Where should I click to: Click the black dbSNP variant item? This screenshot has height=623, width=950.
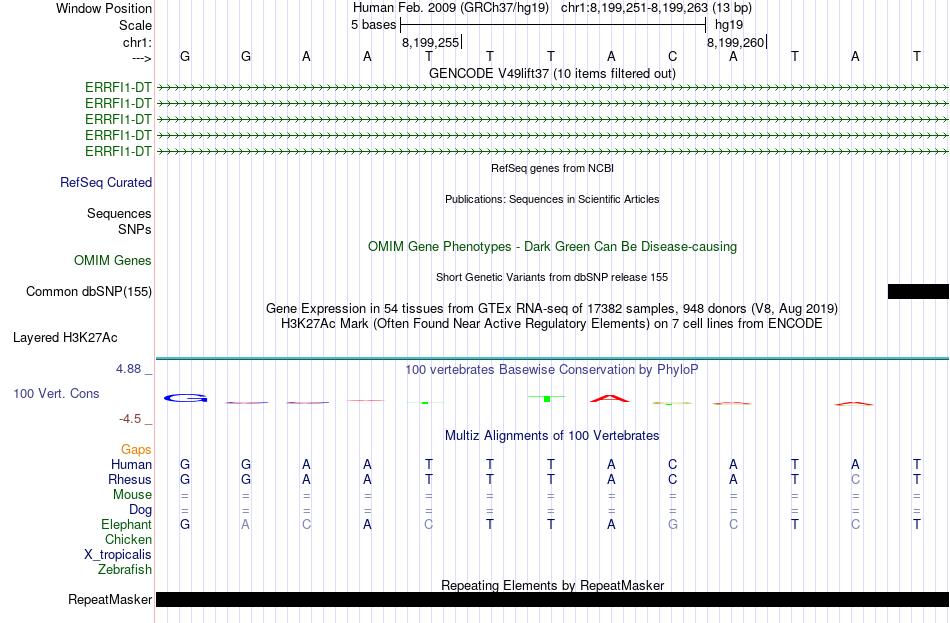click(x=918, y=292)
